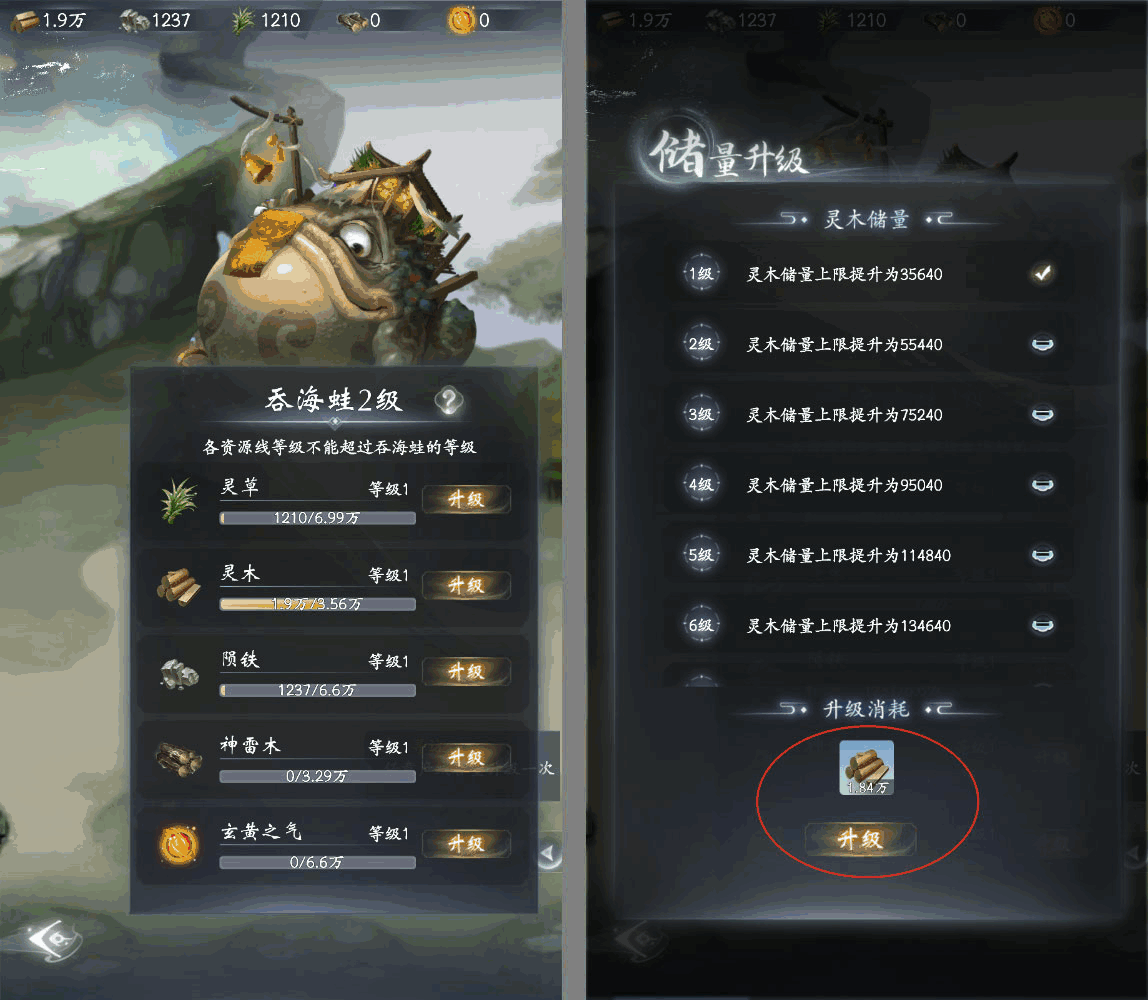Expand the side panel arrow on right edge
This screenshot has height=1000, width=1148.
548,853
